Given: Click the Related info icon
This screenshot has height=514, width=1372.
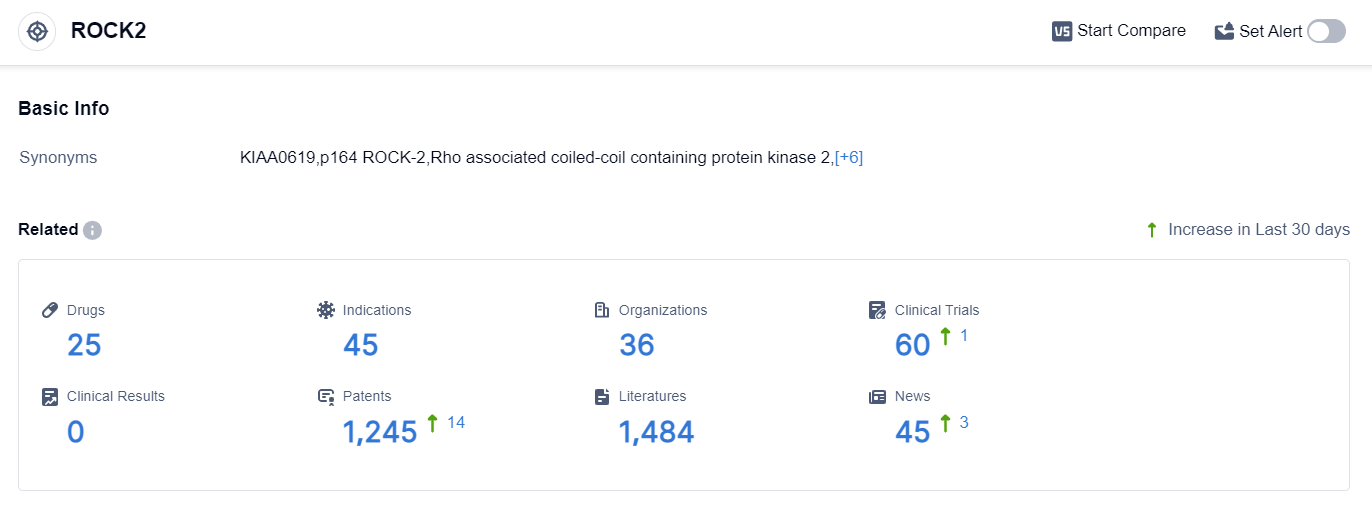Looking at the screenshot, I should point(92,230).
